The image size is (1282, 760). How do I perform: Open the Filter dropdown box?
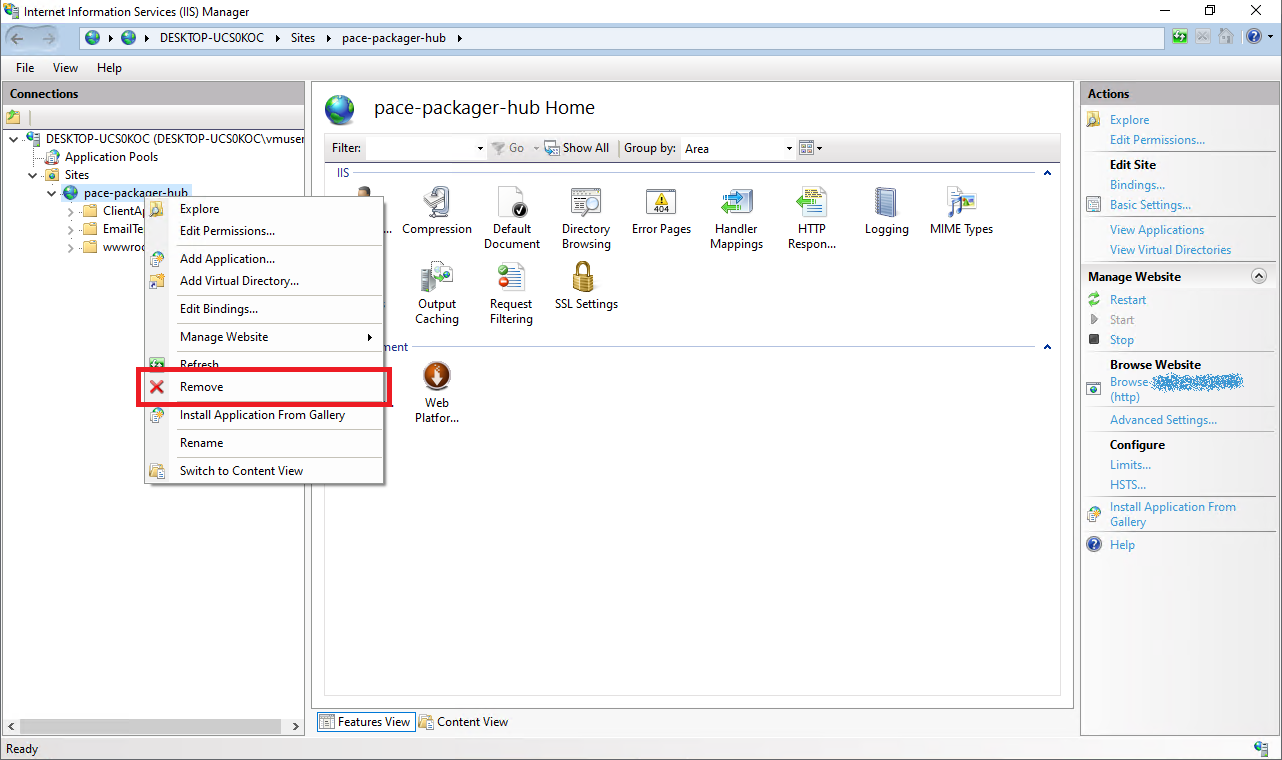pos(425,148)
